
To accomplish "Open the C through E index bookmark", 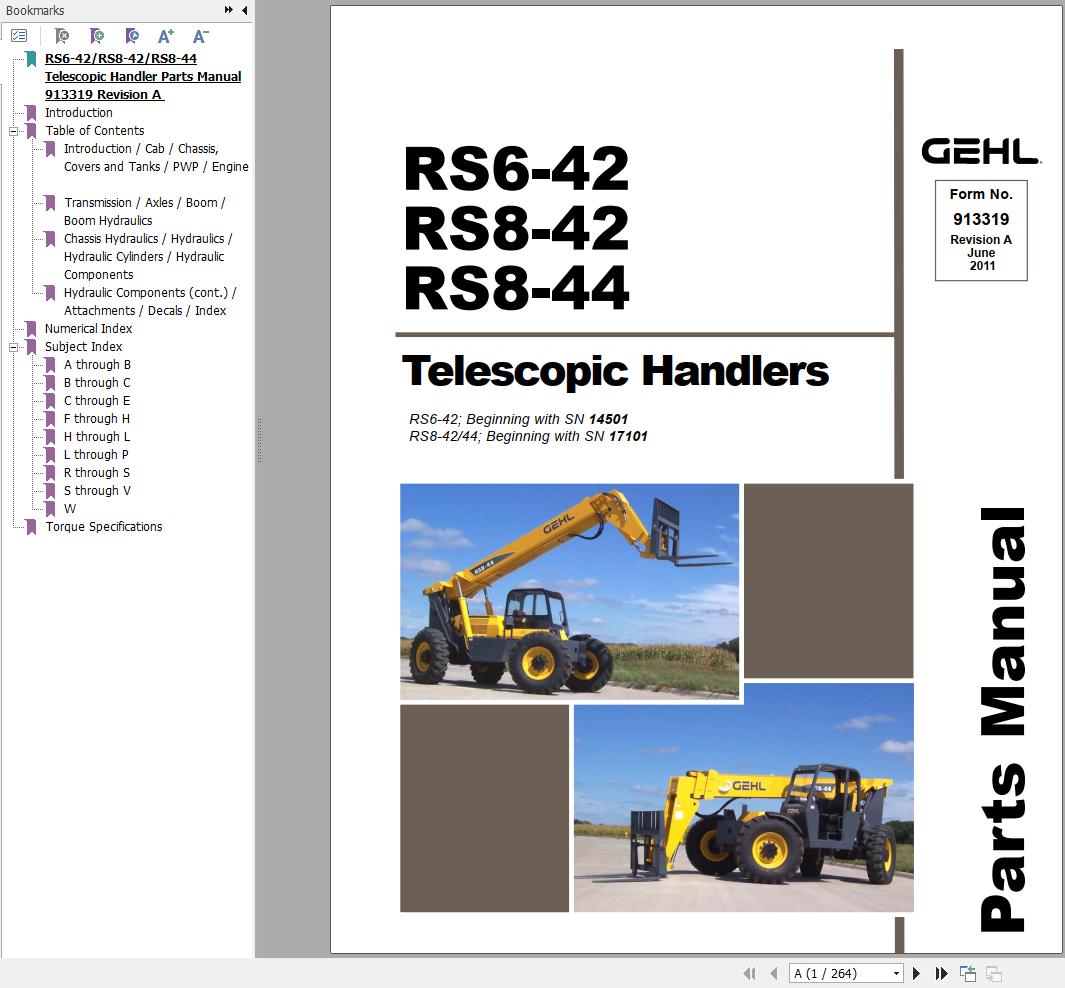I will point(97,401).
